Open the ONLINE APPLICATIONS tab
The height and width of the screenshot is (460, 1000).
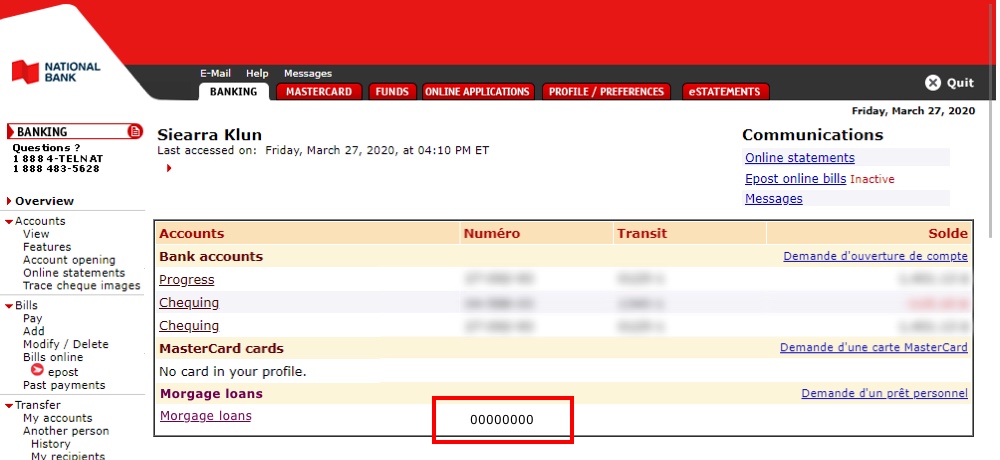pyautogui.click(x=477, y=91)
